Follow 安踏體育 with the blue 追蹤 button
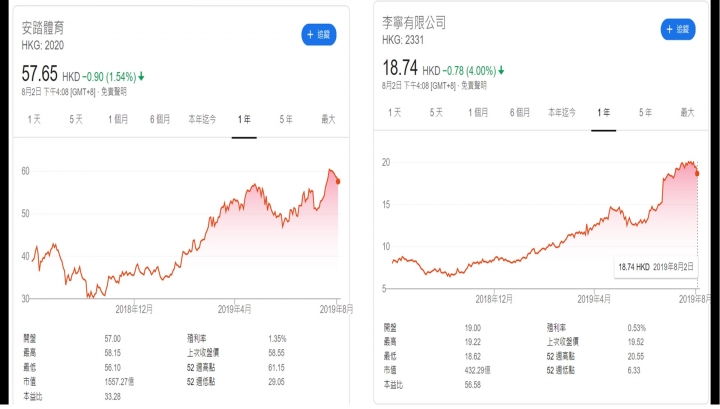The height and width of the screenshot is (409, 720). pyautogui.click(x=319, y=35)
